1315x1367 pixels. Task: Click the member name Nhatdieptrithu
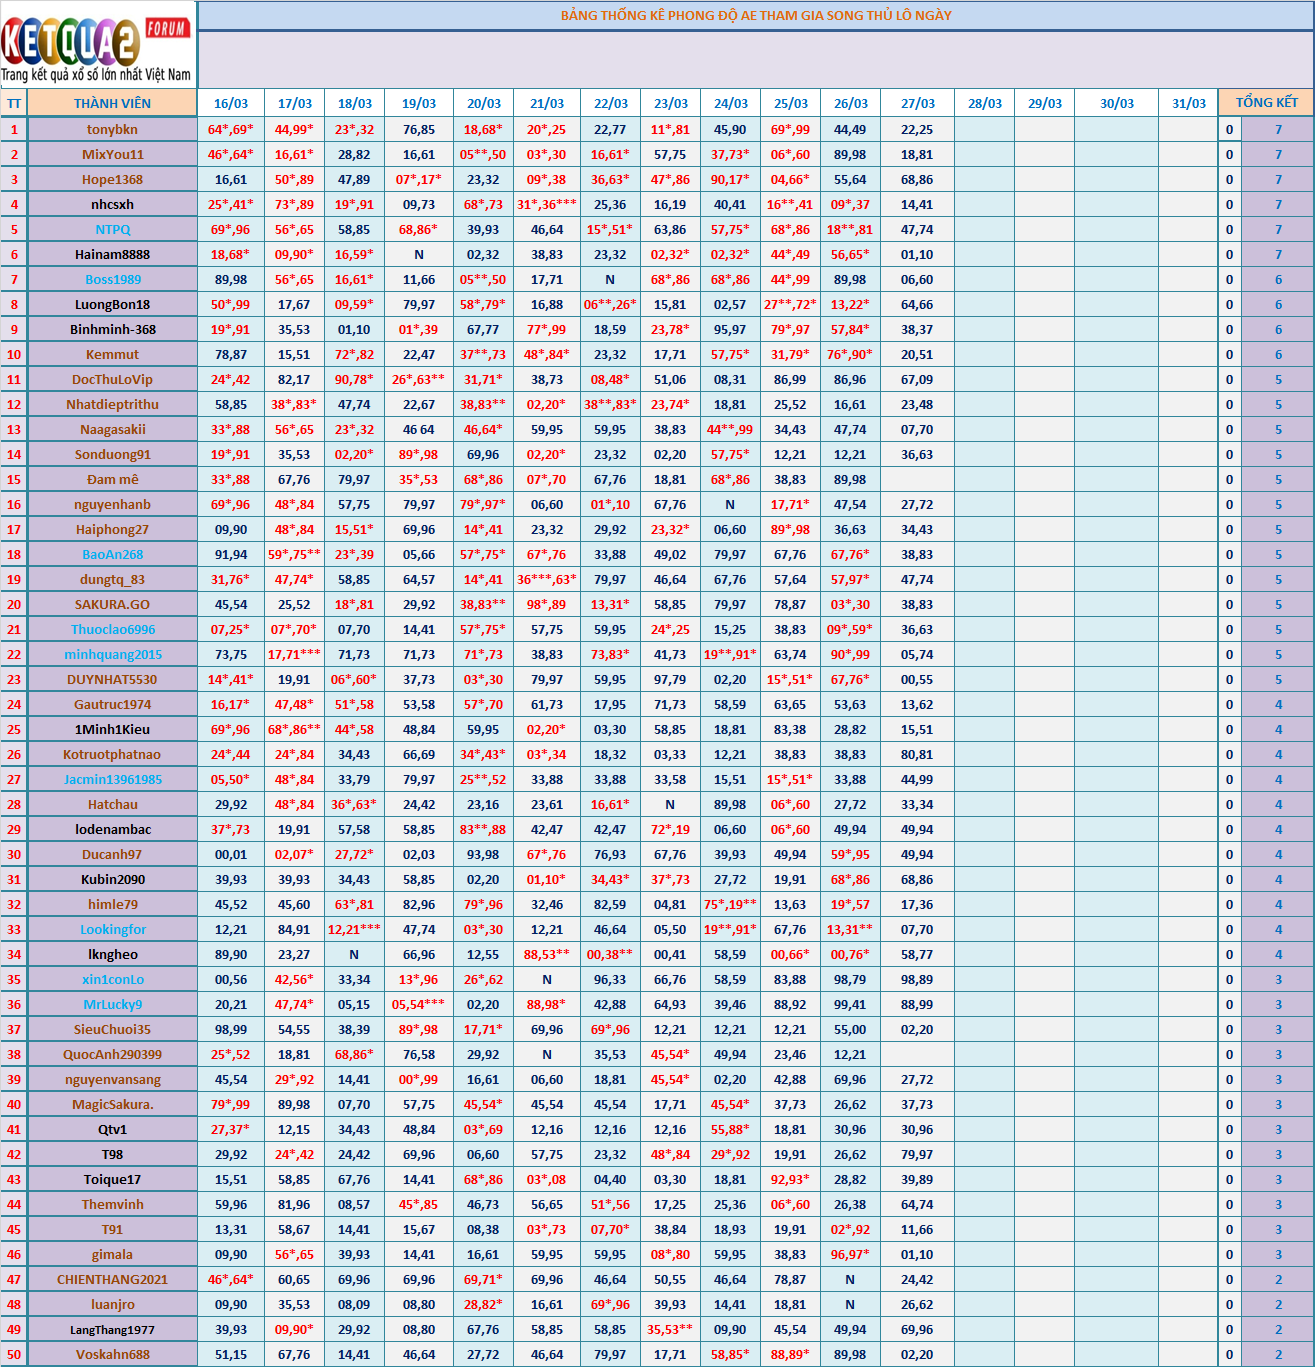(112, 404)
